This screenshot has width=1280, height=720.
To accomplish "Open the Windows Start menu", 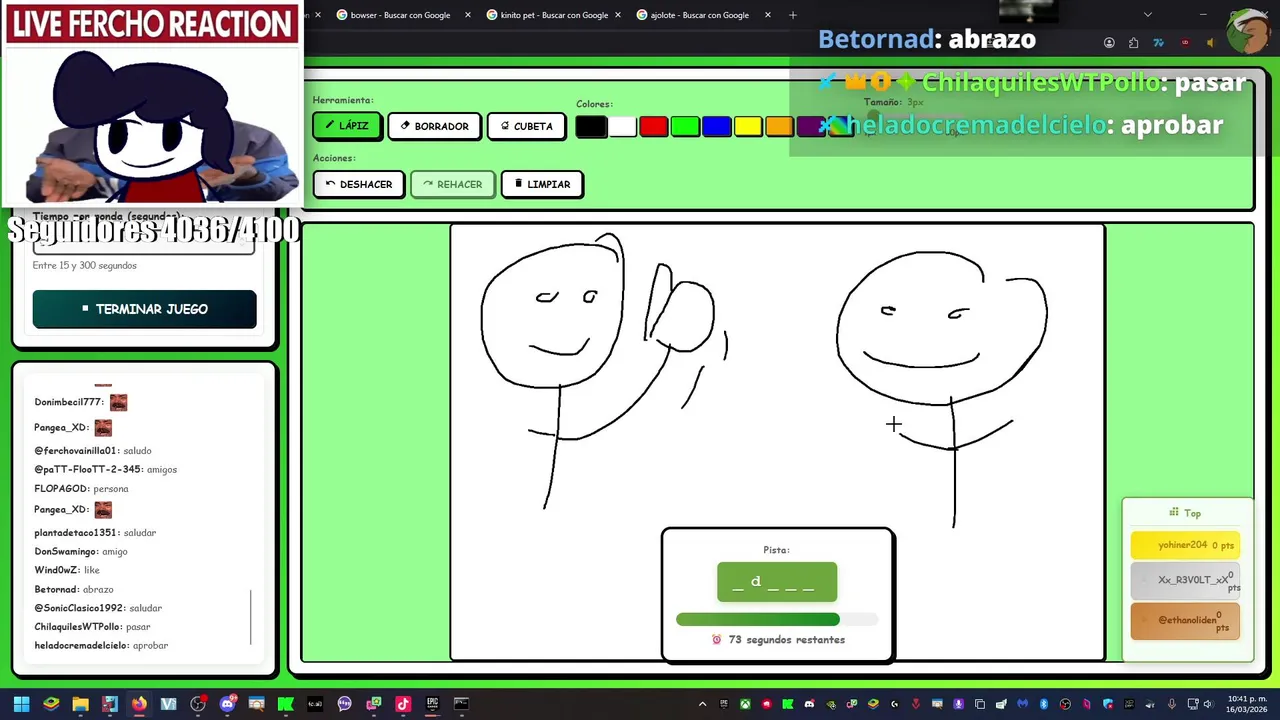I will coord(21,704).
